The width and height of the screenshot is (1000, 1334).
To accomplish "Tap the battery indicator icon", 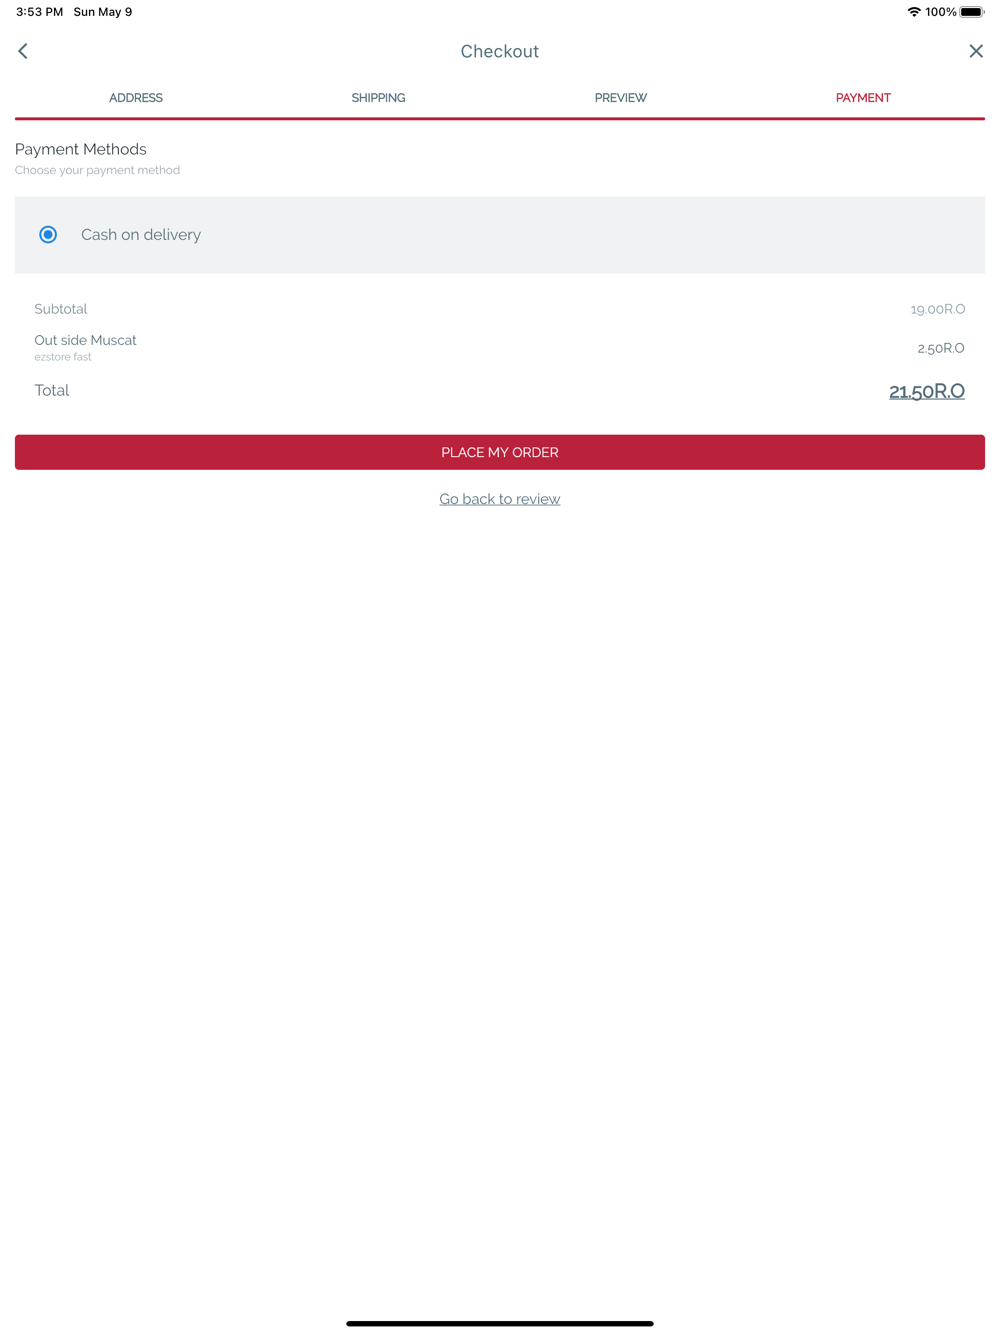I will click(x=972, y=12).
